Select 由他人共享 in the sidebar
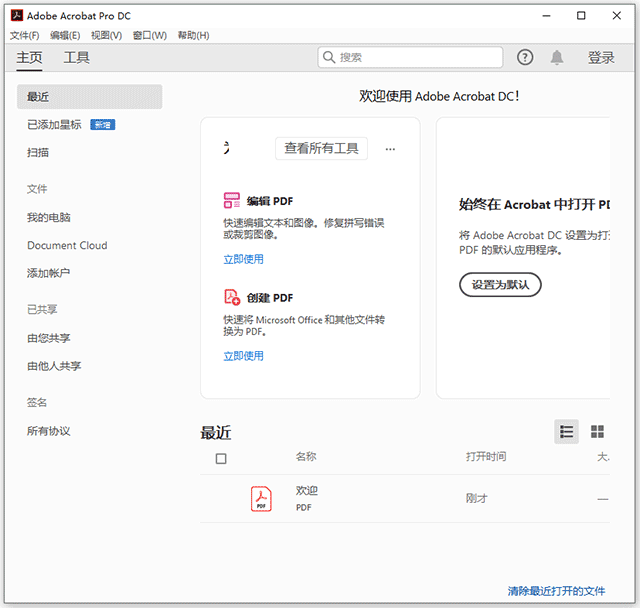Image resolution: width=640 pixels, height=608 pixels. click(x=54, y=366)
